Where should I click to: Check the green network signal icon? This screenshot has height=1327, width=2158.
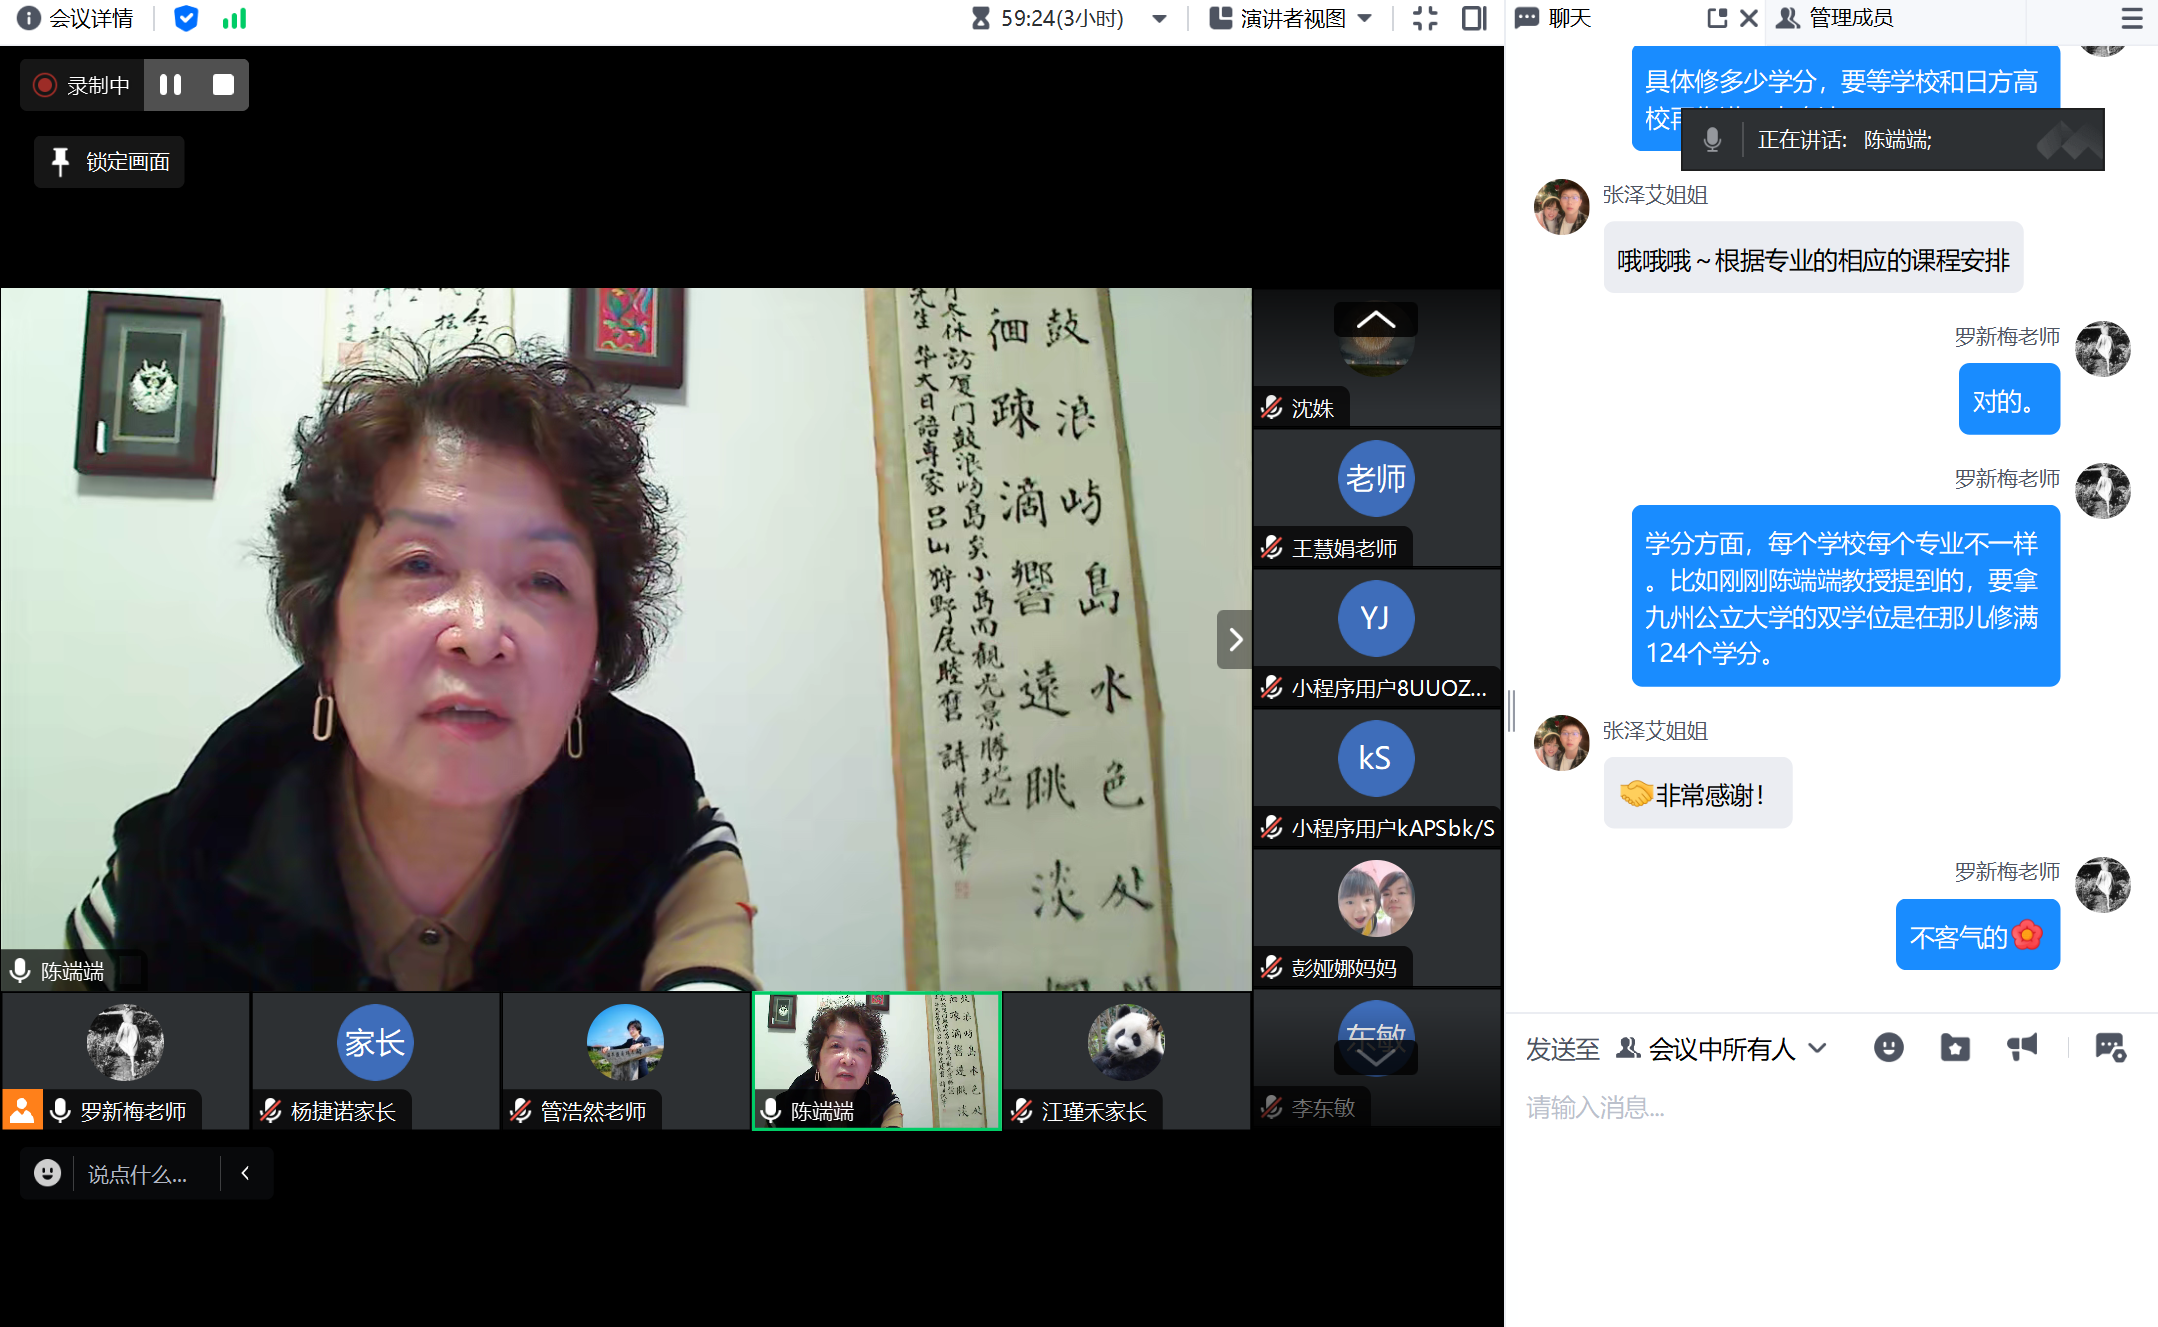(234, 18)
